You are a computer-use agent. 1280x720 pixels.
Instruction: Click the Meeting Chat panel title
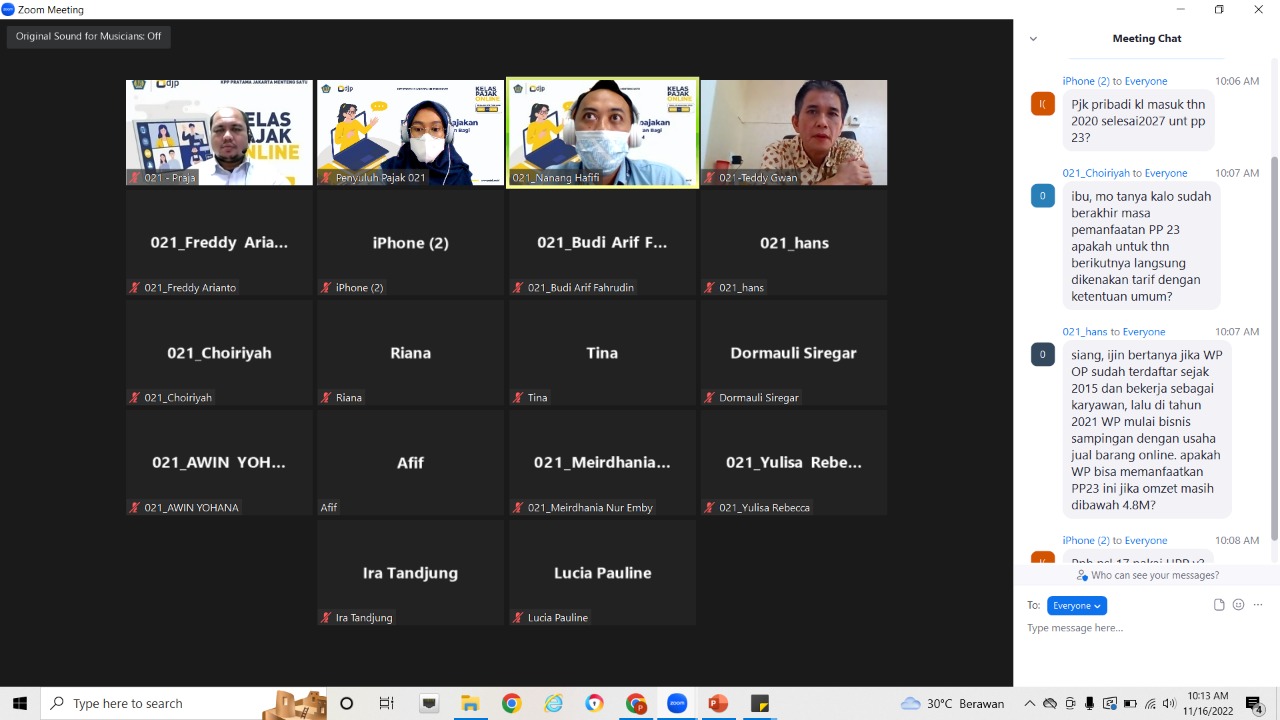point(1146,39)
